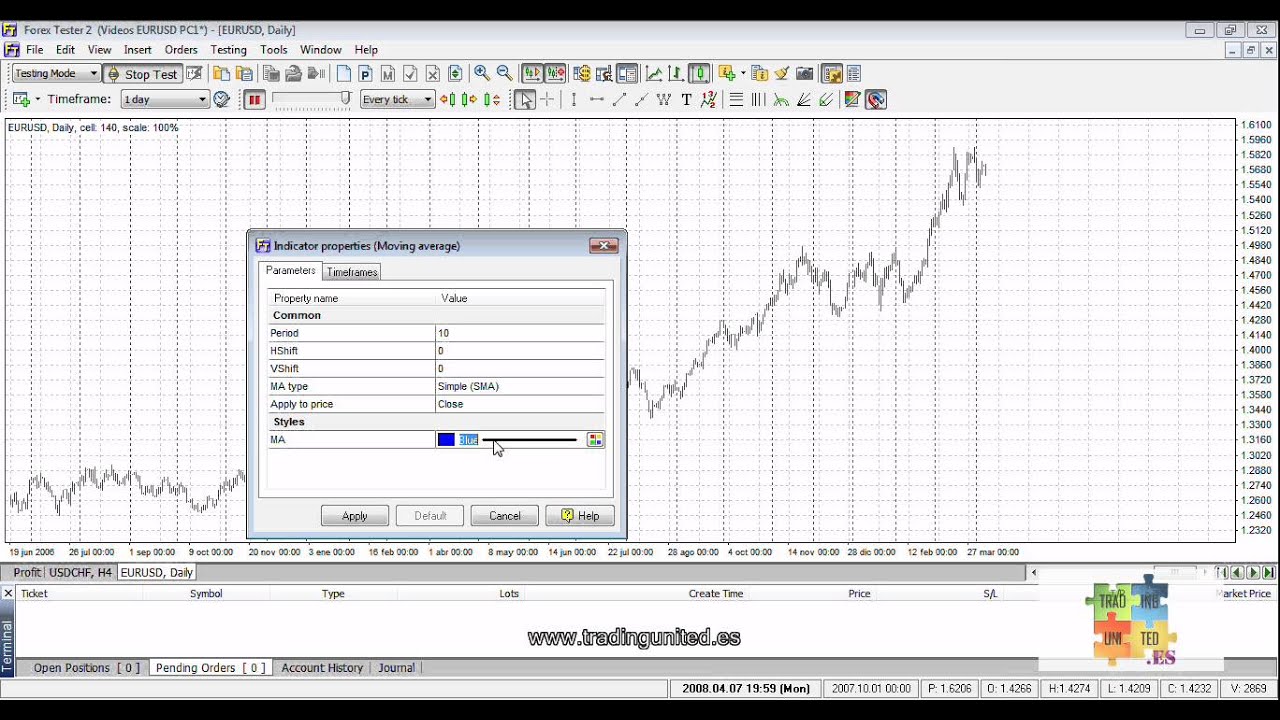
Task: Click the MA line style preview
Action: (x=531, y=440)
